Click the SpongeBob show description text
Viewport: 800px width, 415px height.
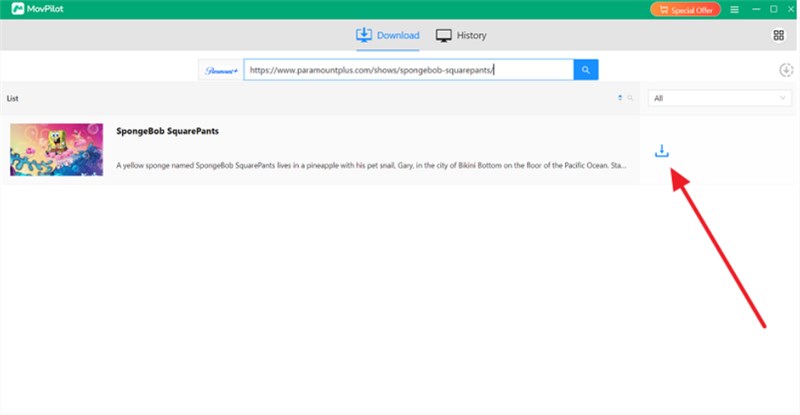point(371,165)
